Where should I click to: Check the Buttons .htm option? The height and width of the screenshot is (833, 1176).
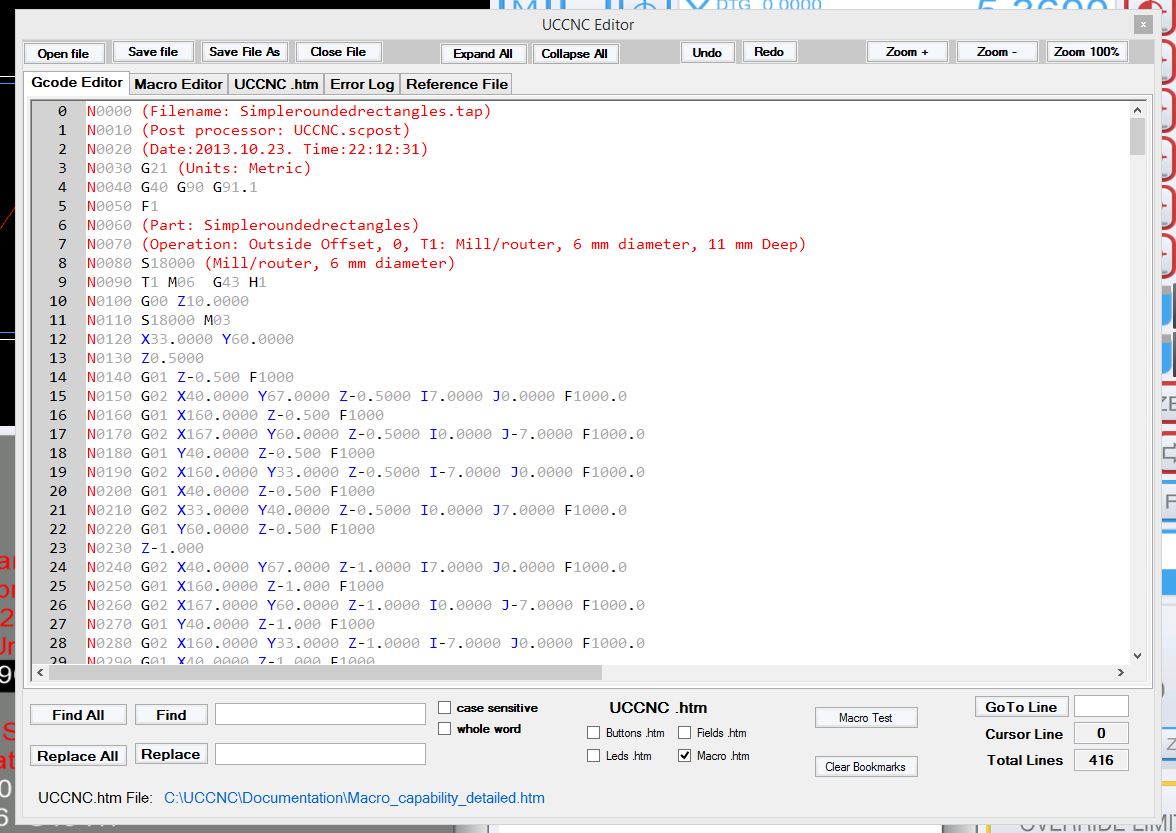(x=593, y=733)
